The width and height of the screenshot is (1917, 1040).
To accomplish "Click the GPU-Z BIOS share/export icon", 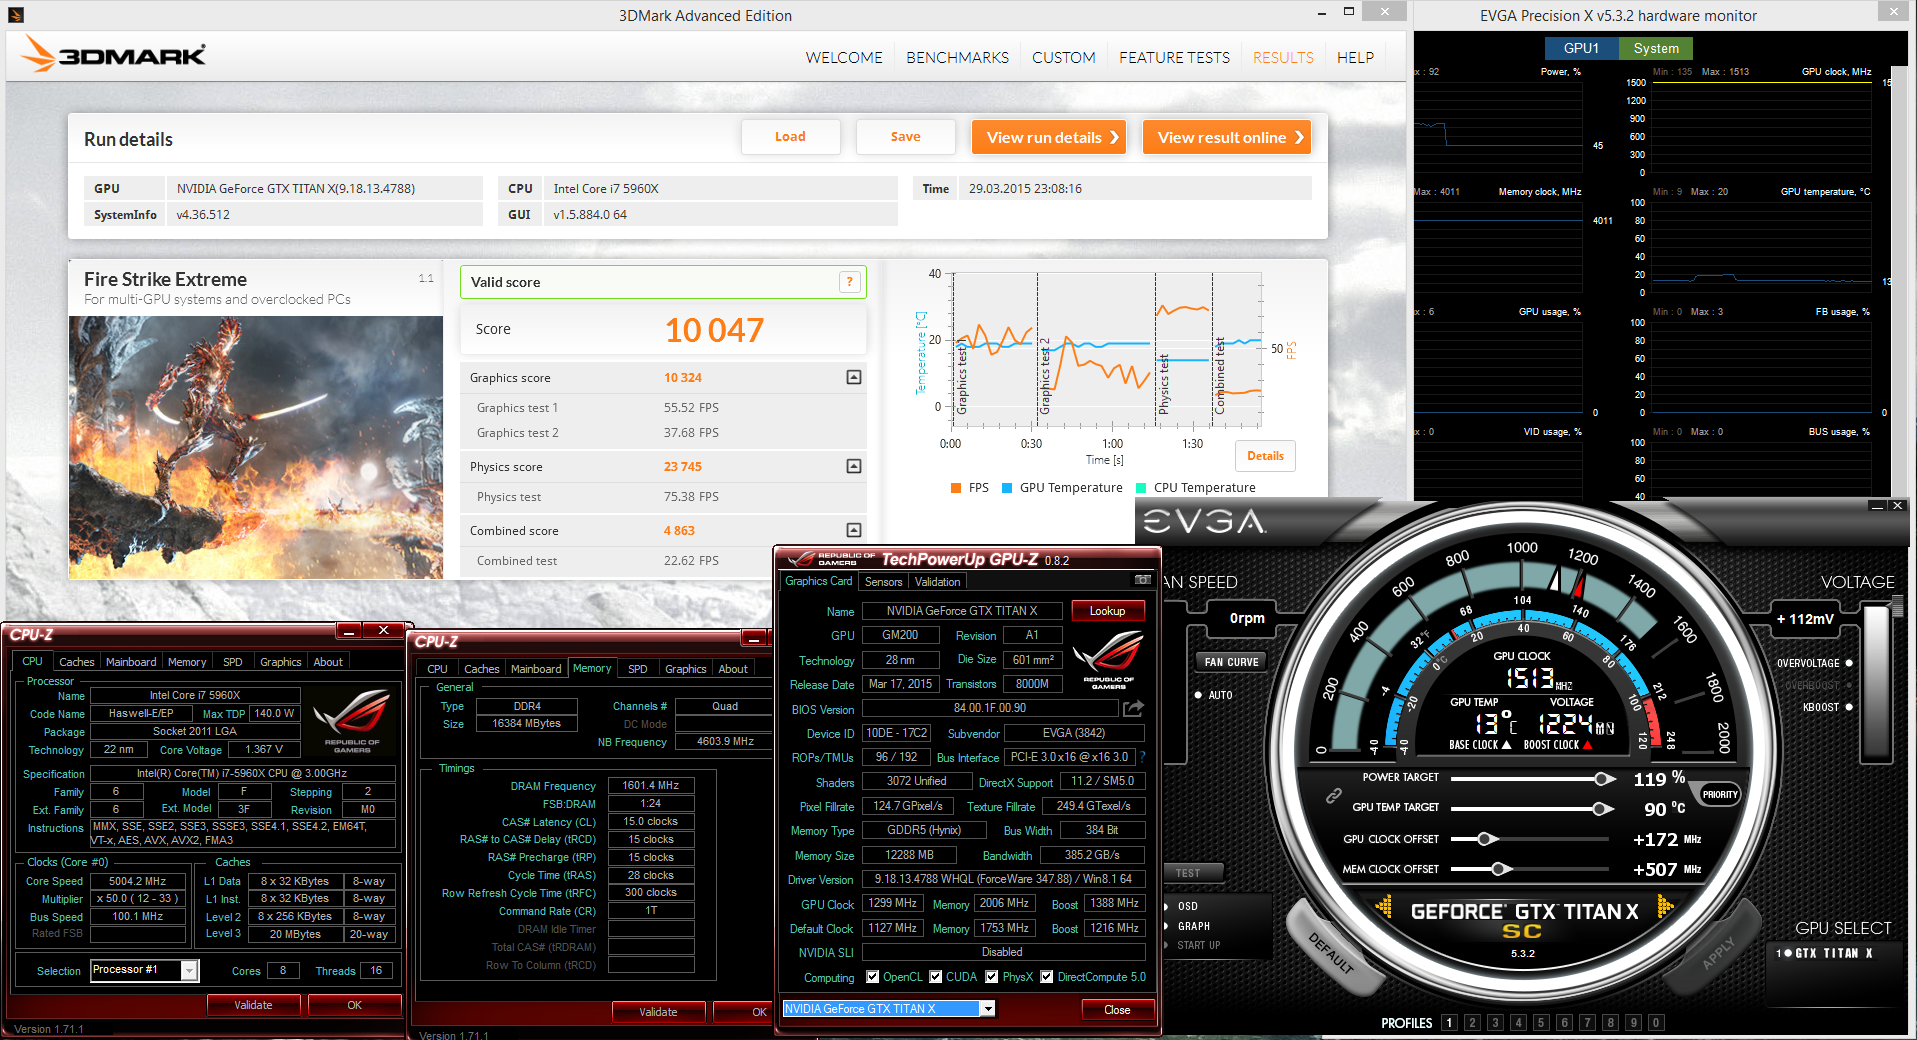I will [1133, 708].
